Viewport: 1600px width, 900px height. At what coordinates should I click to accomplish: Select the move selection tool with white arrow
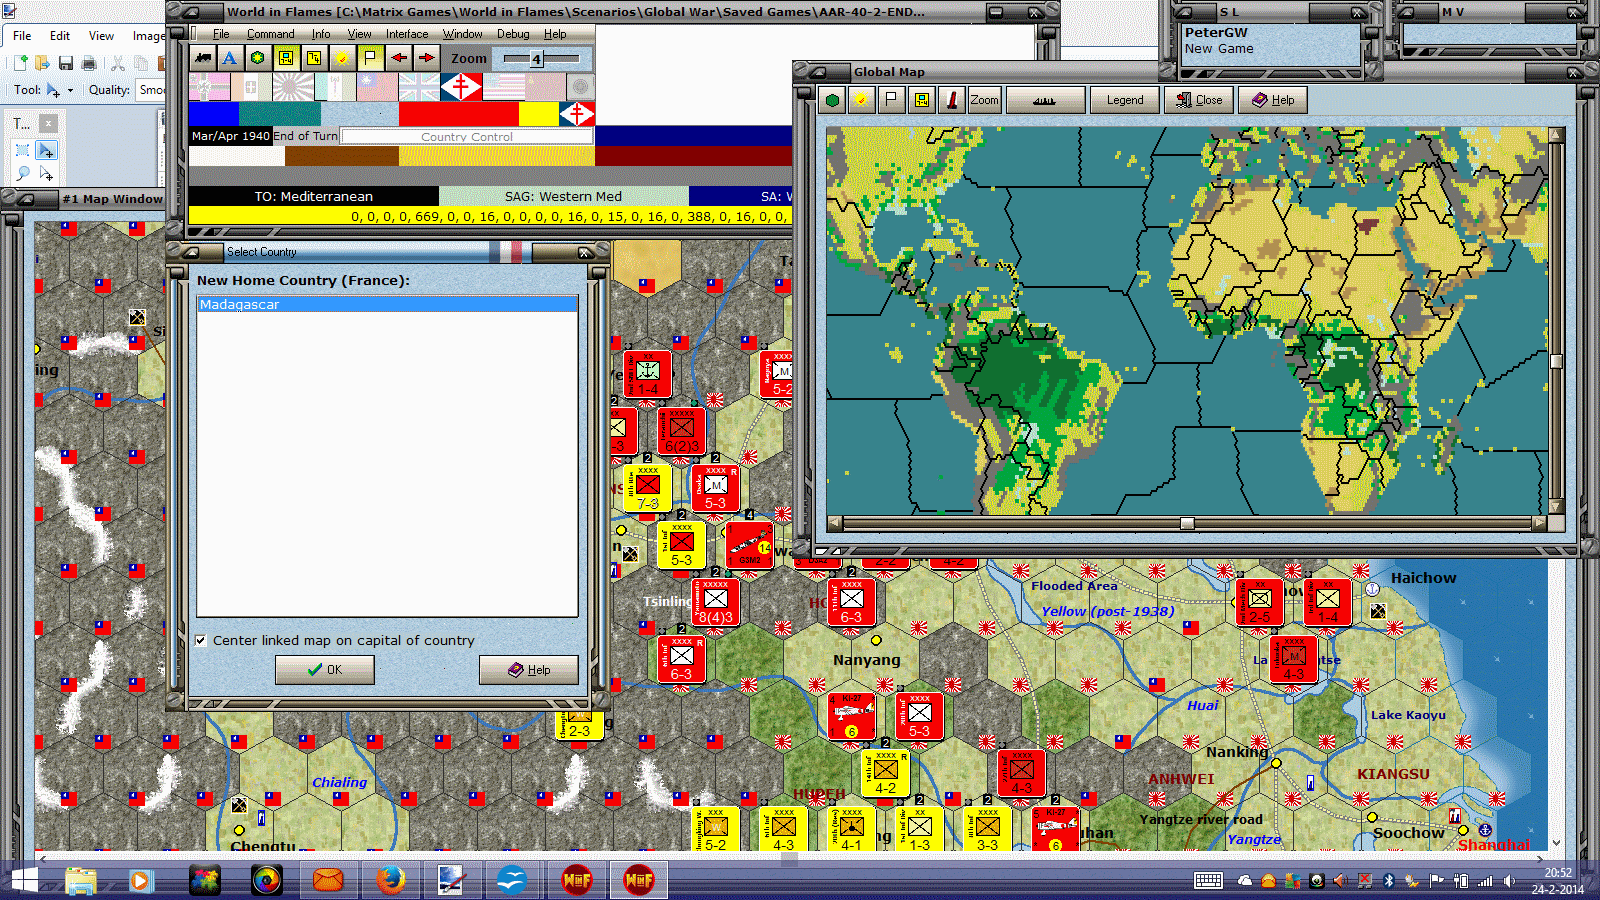[46, 174]
